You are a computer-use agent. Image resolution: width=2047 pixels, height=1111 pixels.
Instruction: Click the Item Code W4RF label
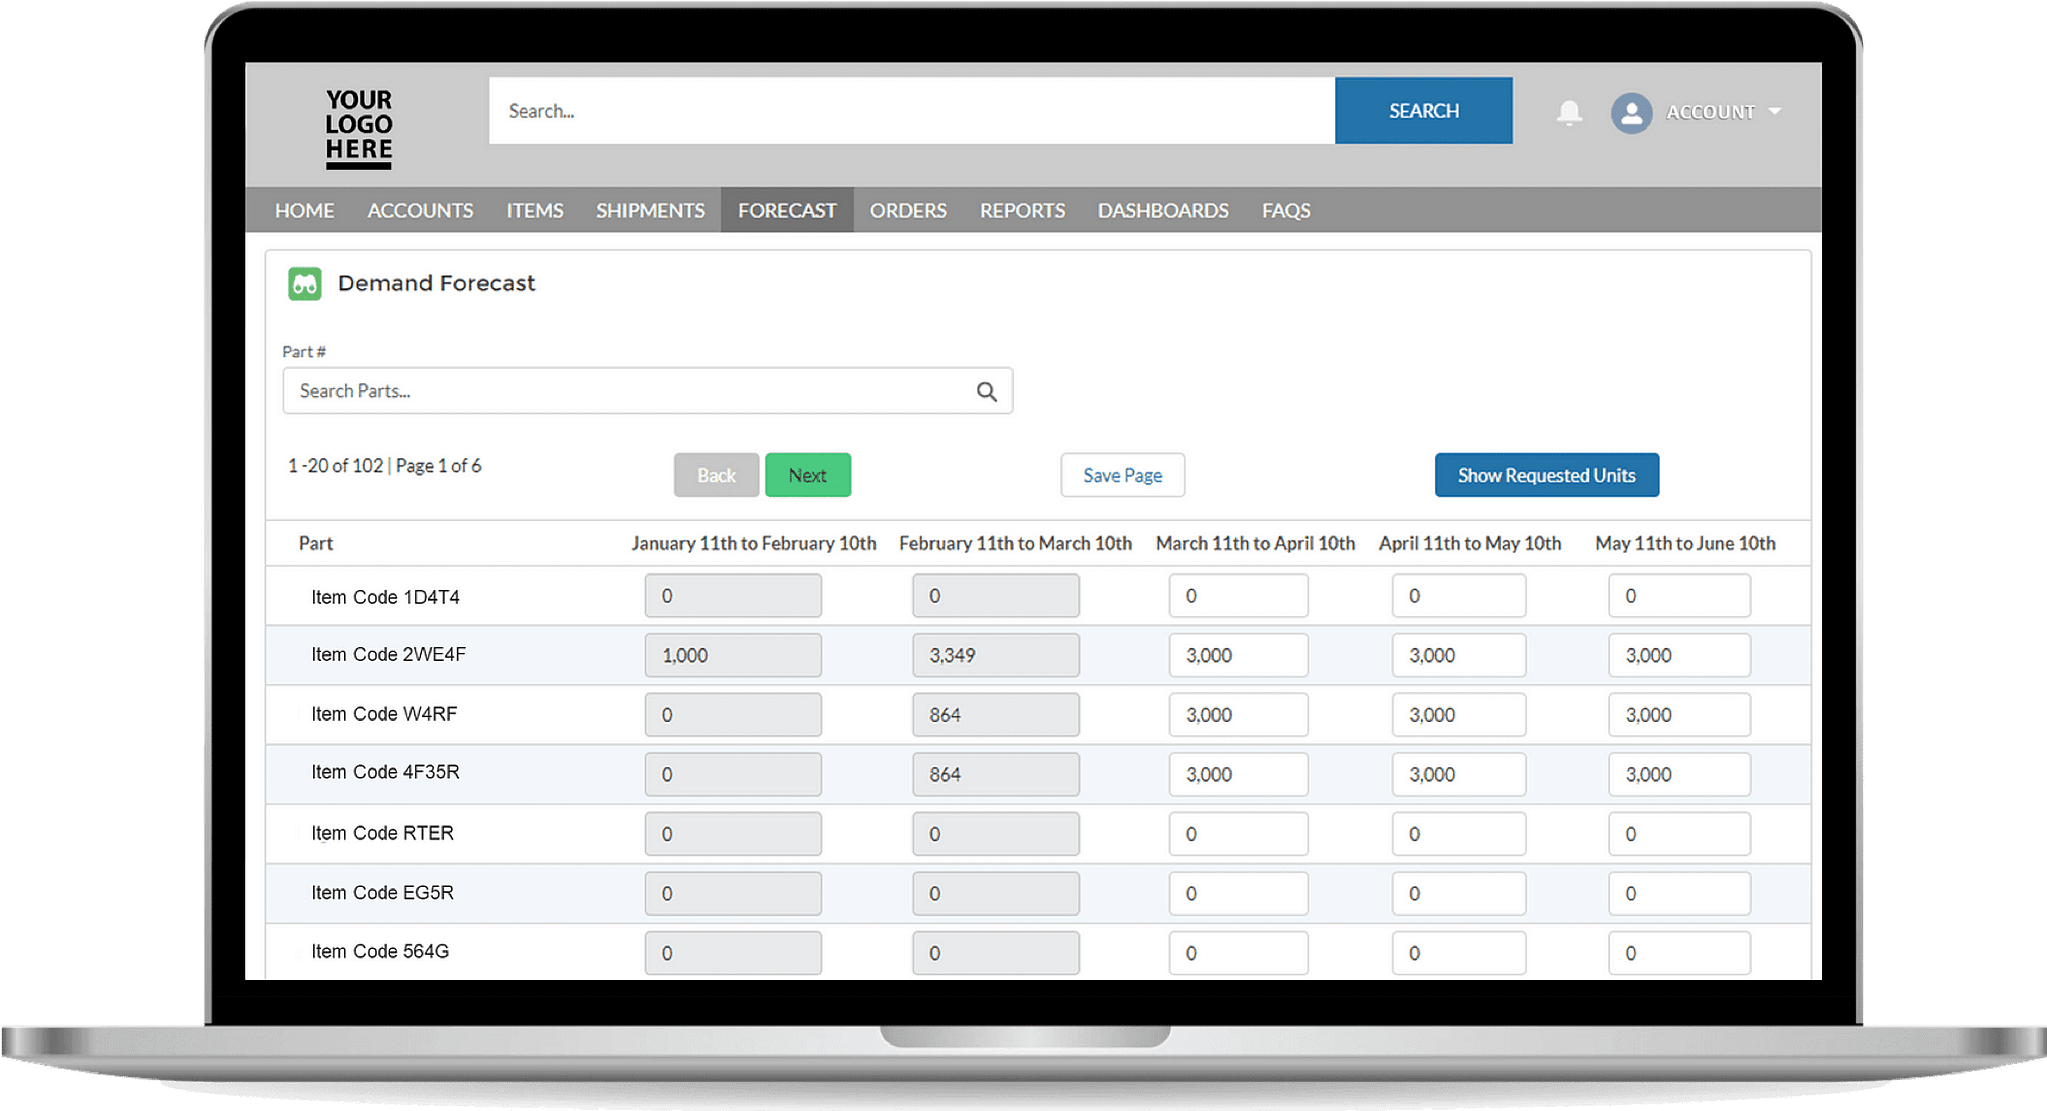click(x=384, y=714)
